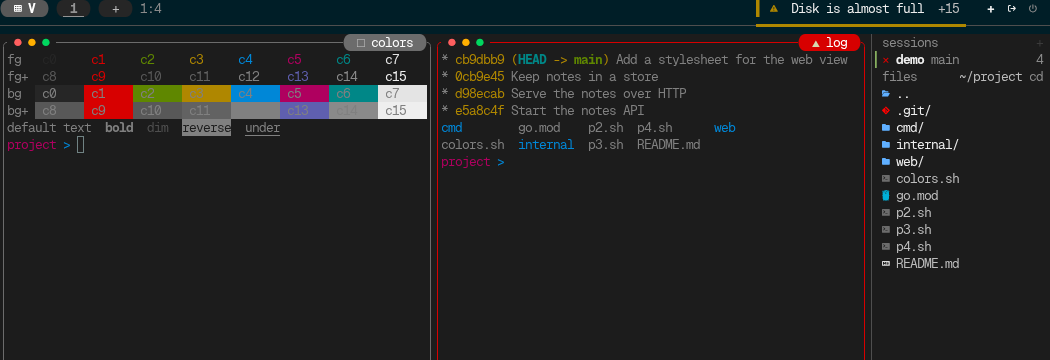Viewport: 1050px width, 360px height.
Task: Click the red x beside the demo session
Action: tap(886, 60)
